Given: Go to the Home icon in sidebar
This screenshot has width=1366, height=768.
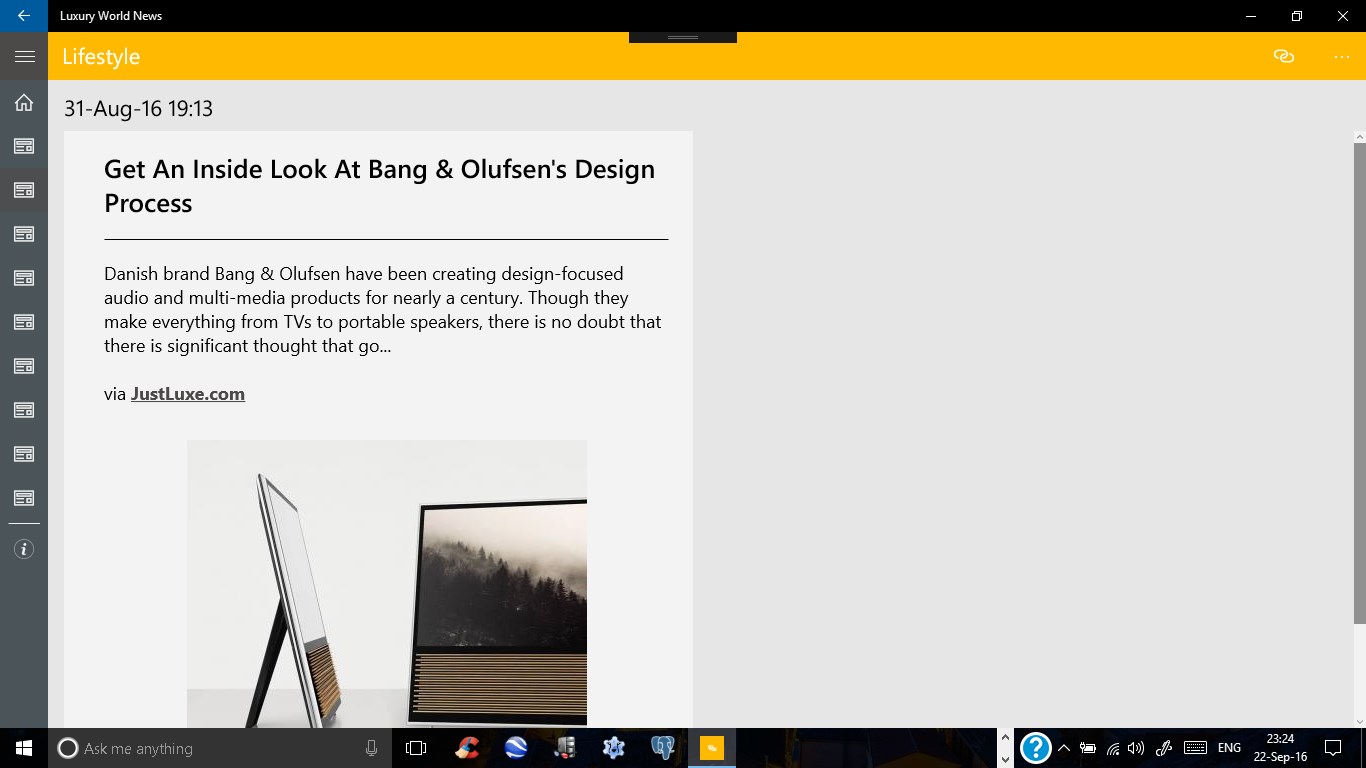Looking at the screenshot, I should tap(24, 102).
